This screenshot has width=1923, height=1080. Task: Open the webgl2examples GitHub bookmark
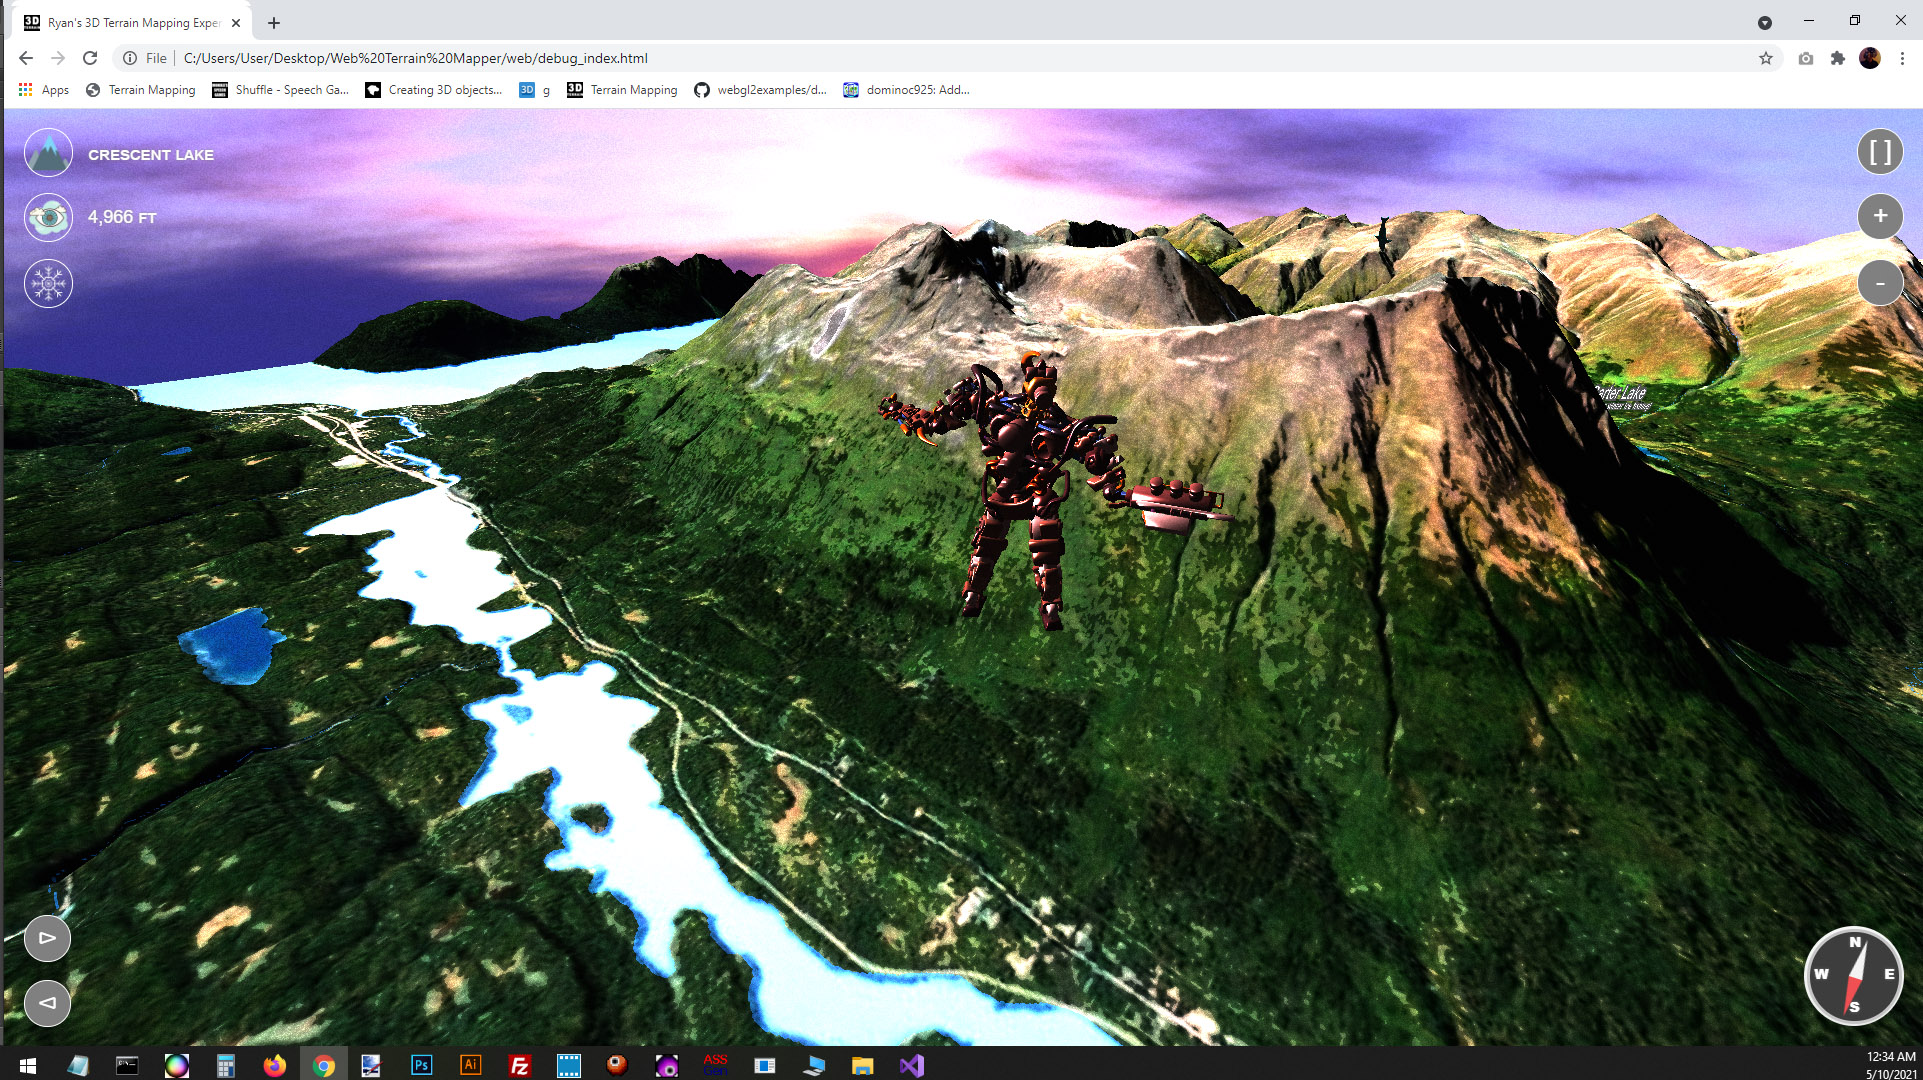(x=760, y=90)
